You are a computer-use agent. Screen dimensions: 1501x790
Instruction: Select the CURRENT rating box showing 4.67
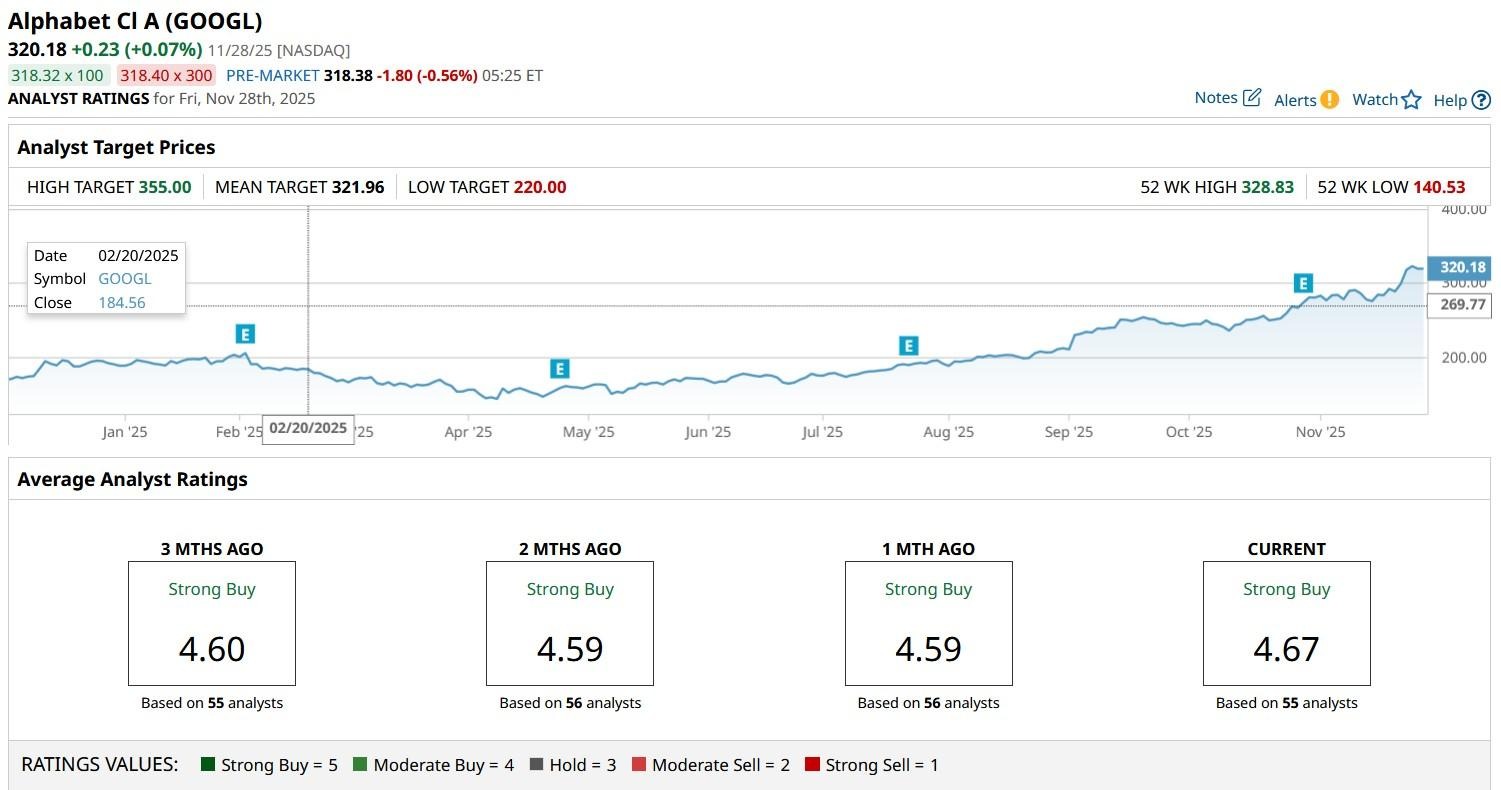click(x=1286, y=623)
